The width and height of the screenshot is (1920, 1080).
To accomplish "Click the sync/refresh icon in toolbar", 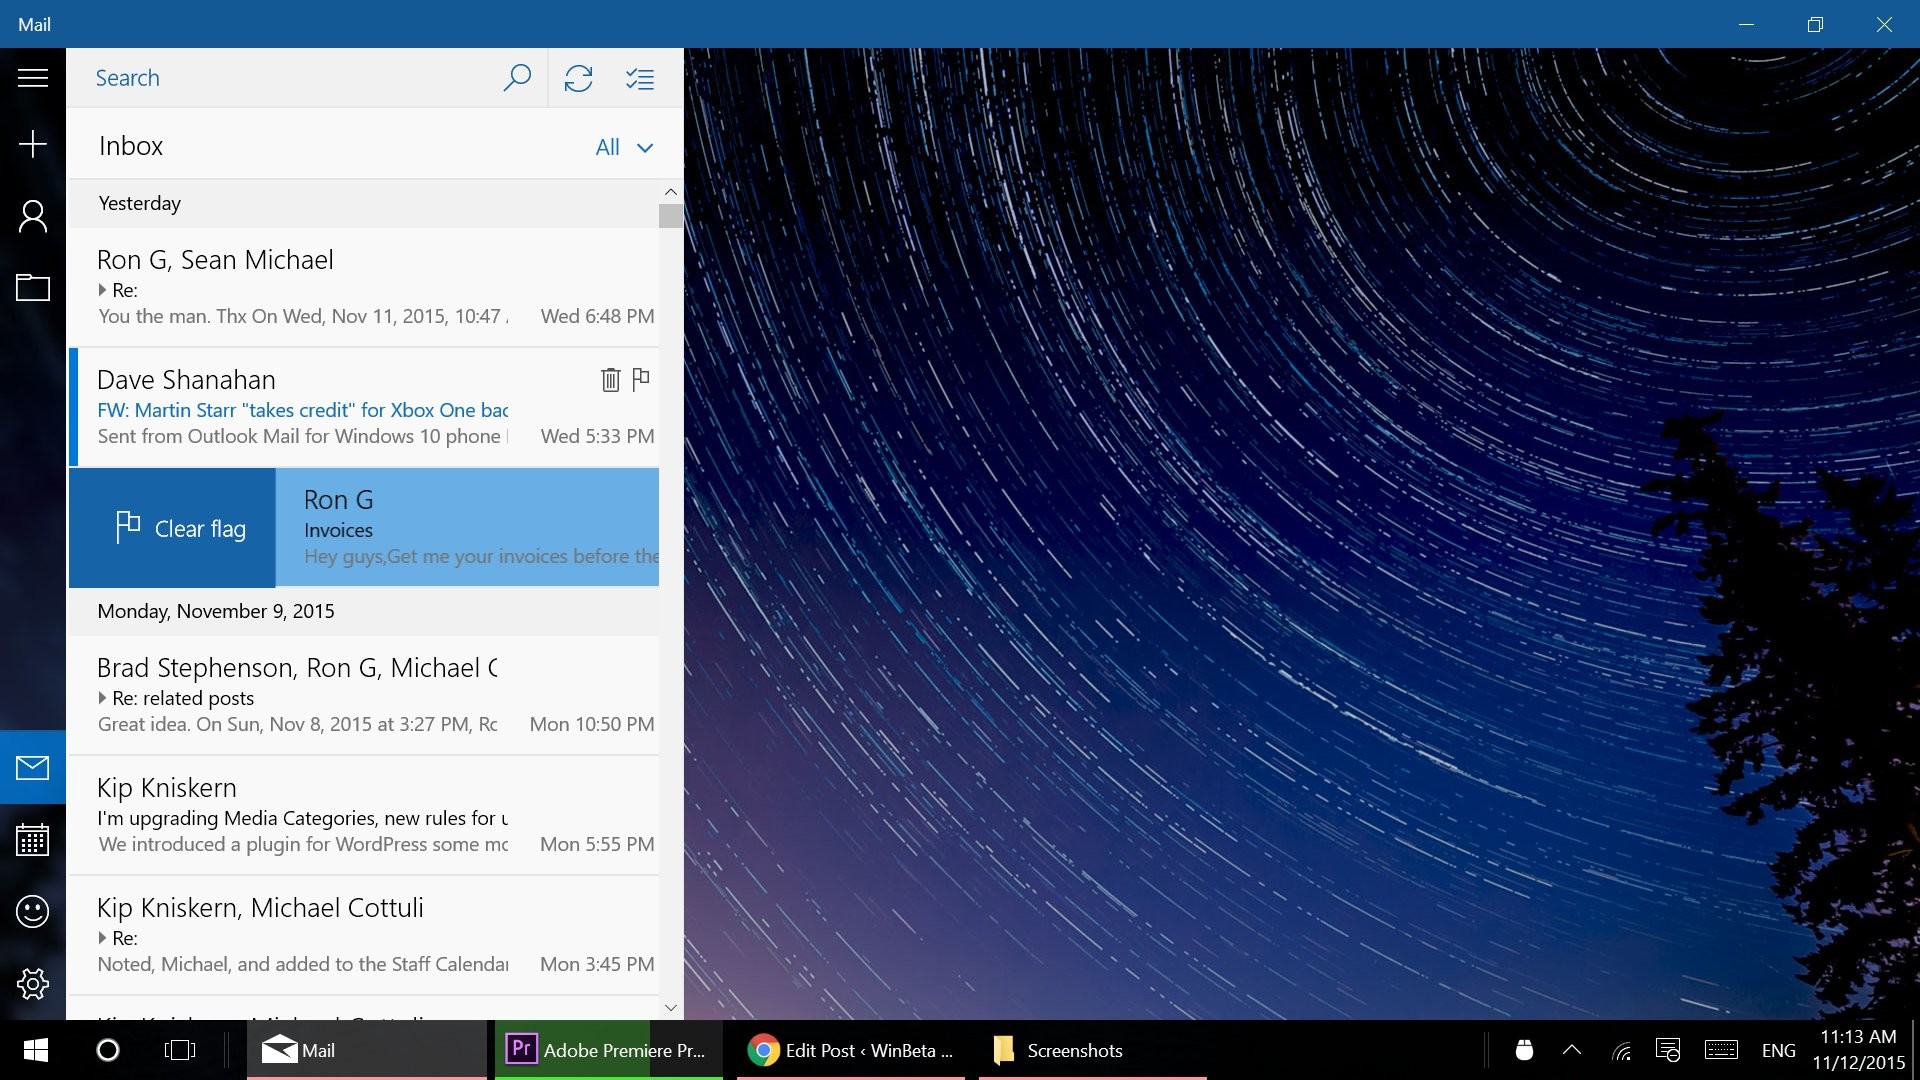I will coord(578,78).
